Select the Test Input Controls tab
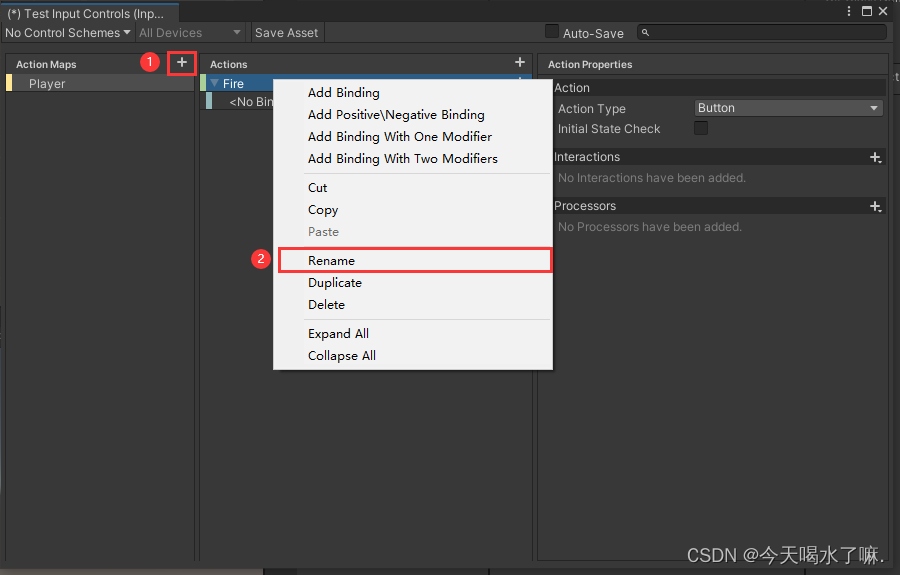The image size is (900, 575). [x=89, y=13]
